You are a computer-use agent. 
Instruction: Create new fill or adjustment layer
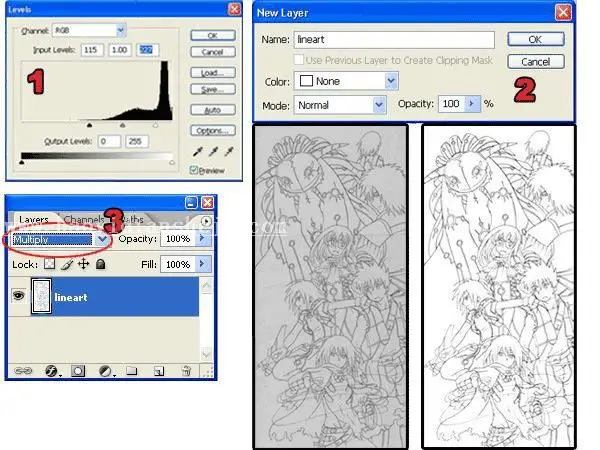pos(105,370)
